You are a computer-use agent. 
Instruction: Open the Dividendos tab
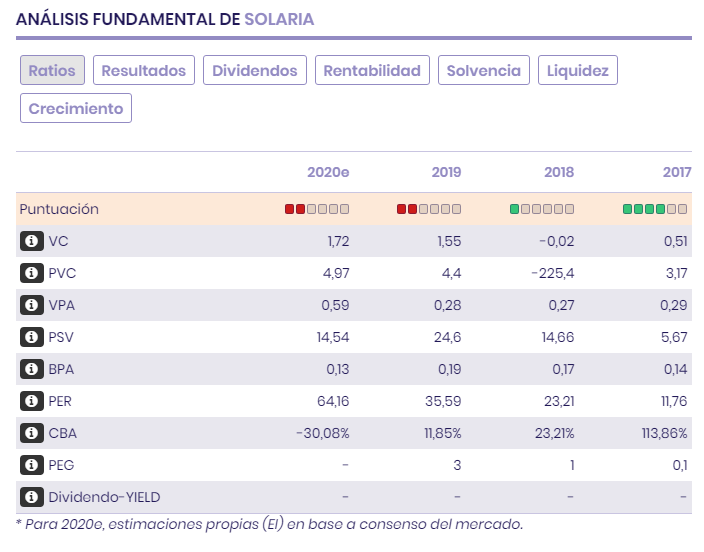click(254, 70)
